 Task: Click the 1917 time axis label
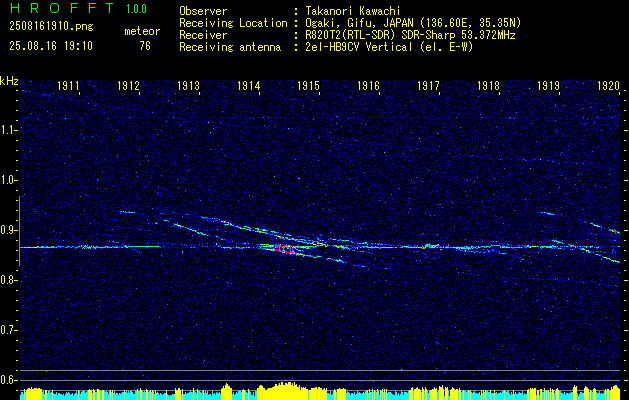point(428,85)
